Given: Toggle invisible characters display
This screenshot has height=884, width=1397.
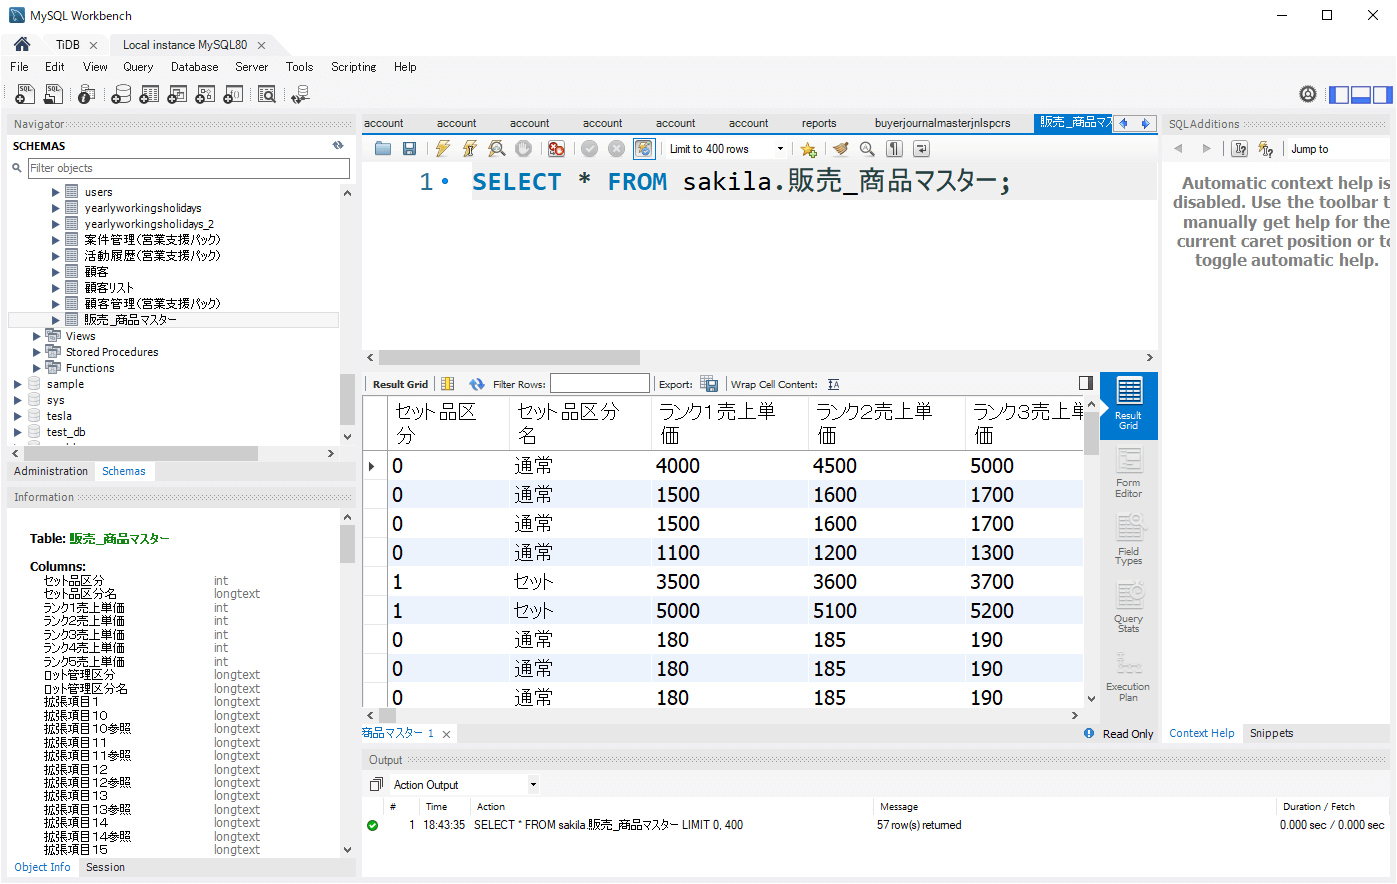Looking at the screenshot, I should [x=894, y=149].
